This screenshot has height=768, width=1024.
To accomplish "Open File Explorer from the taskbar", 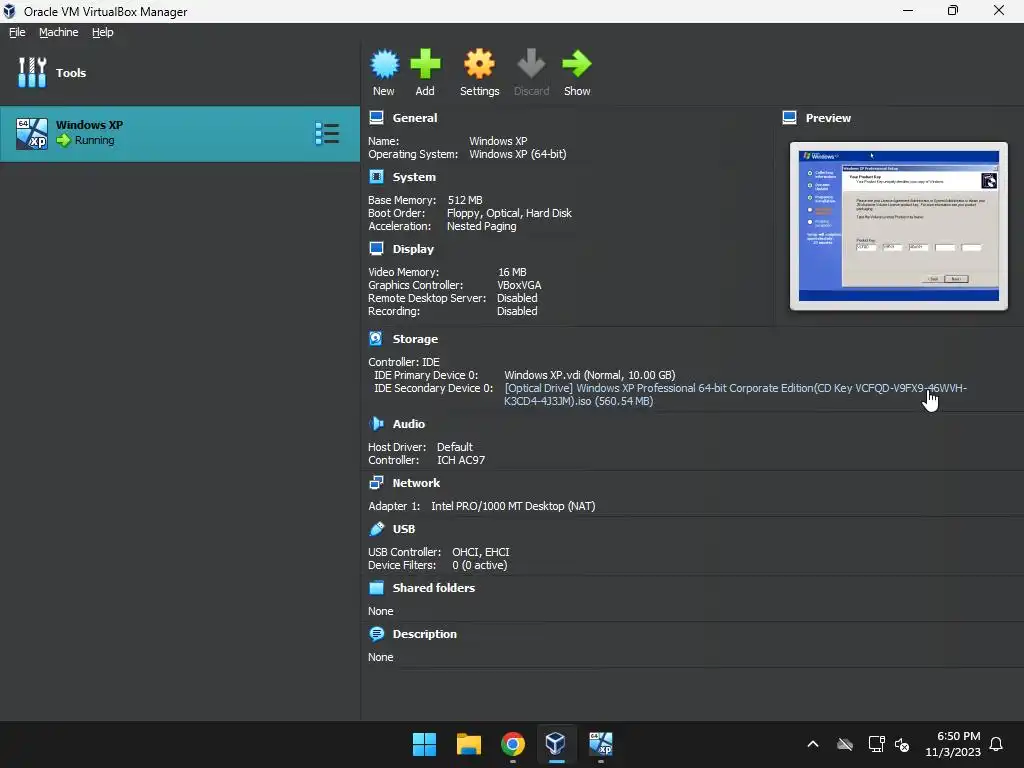I will pyautogui.click(x=468, y=744).
